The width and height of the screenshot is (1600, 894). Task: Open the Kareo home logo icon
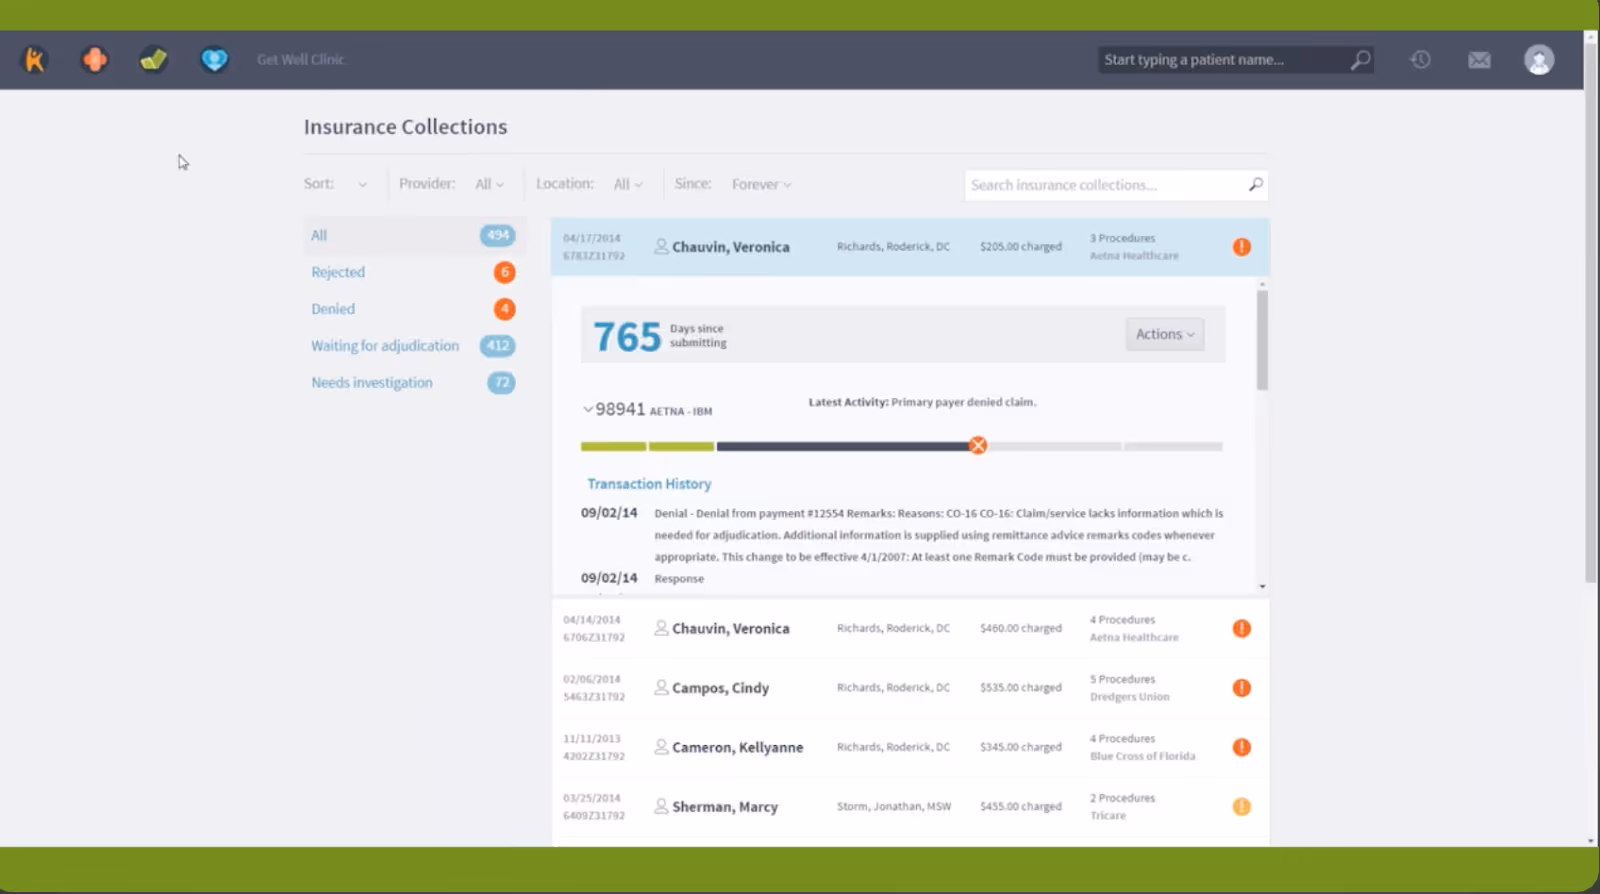[x=35, y=60]
